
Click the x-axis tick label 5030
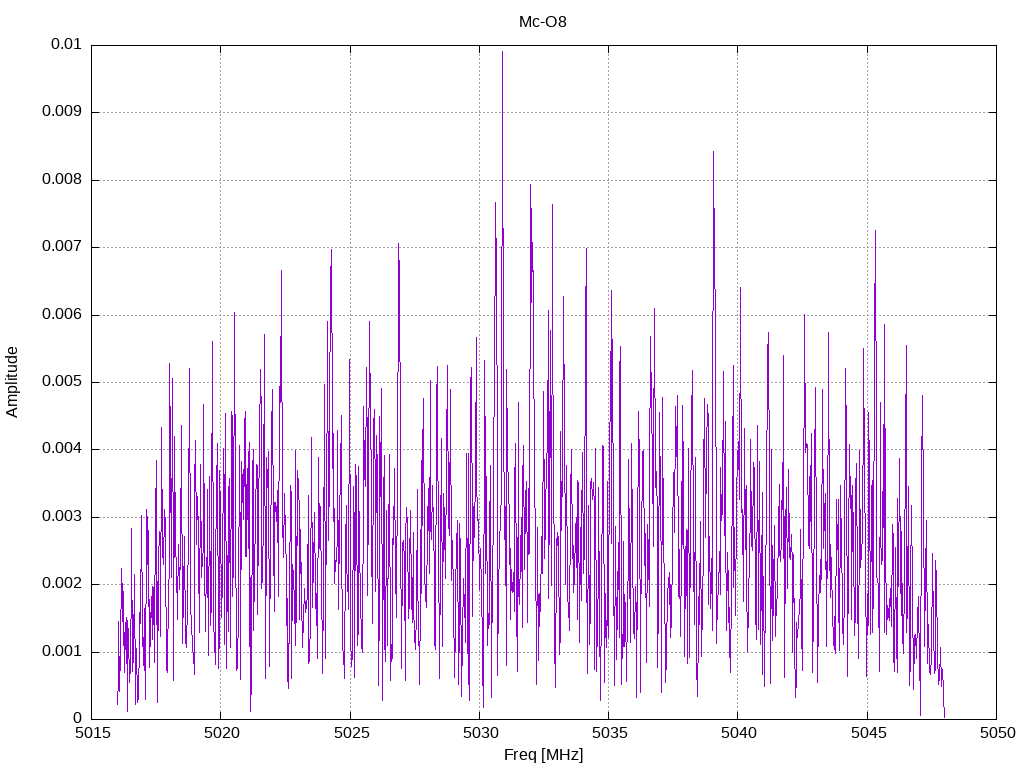click(479, 733)
